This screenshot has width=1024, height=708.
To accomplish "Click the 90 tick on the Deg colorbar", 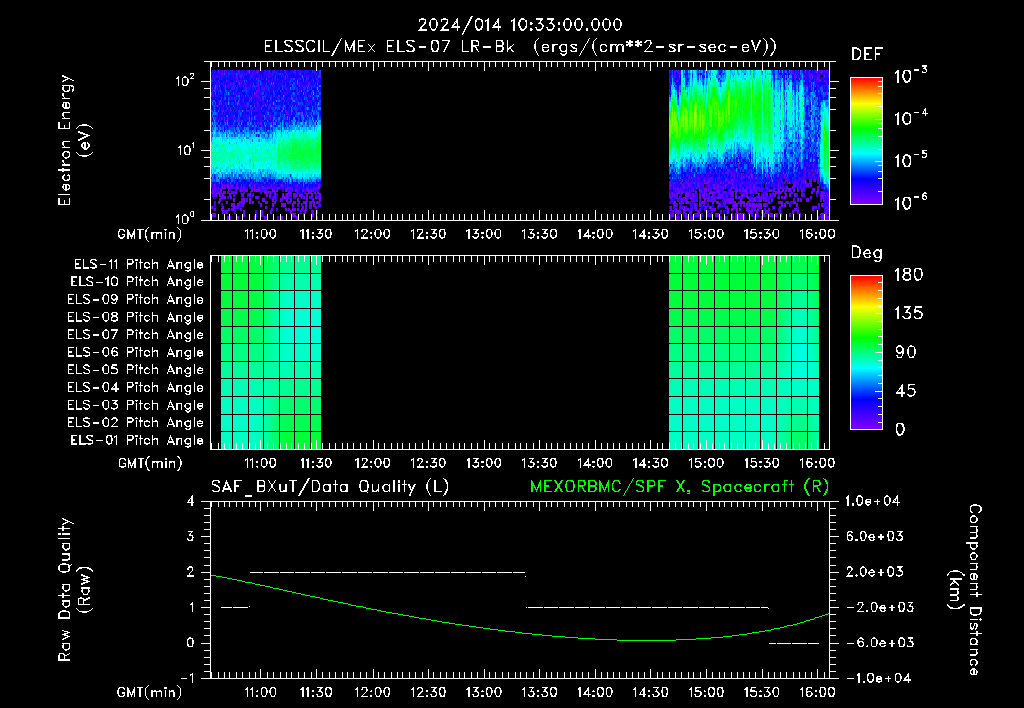I will 906,352.
